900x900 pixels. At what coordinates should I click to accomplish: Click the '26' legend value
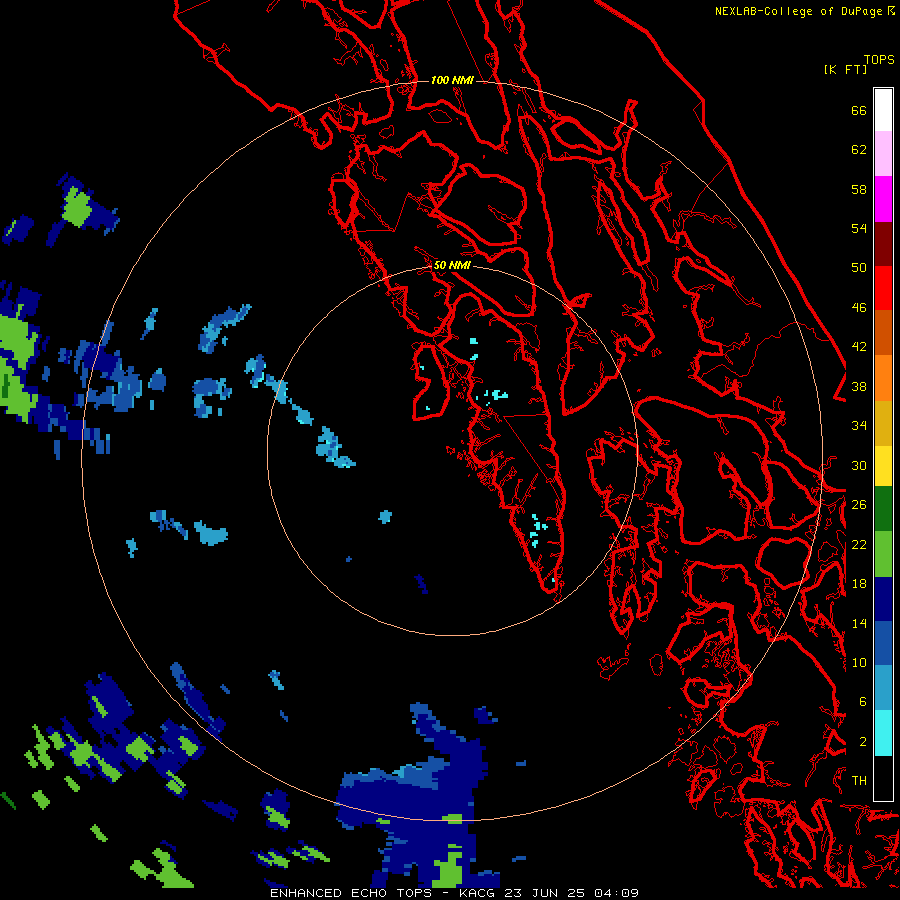pos(859,505)
